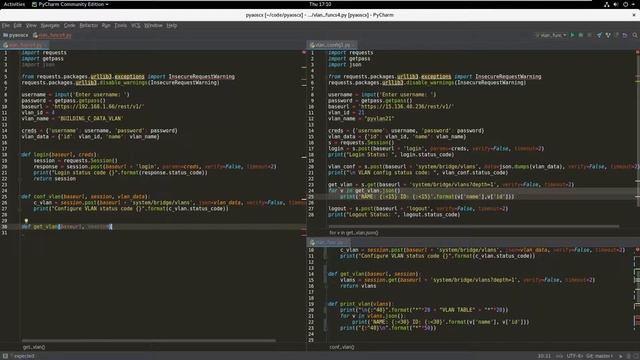The image size is (640, 360).
Task: Open the Refactor menu
Action: (89, 25)
